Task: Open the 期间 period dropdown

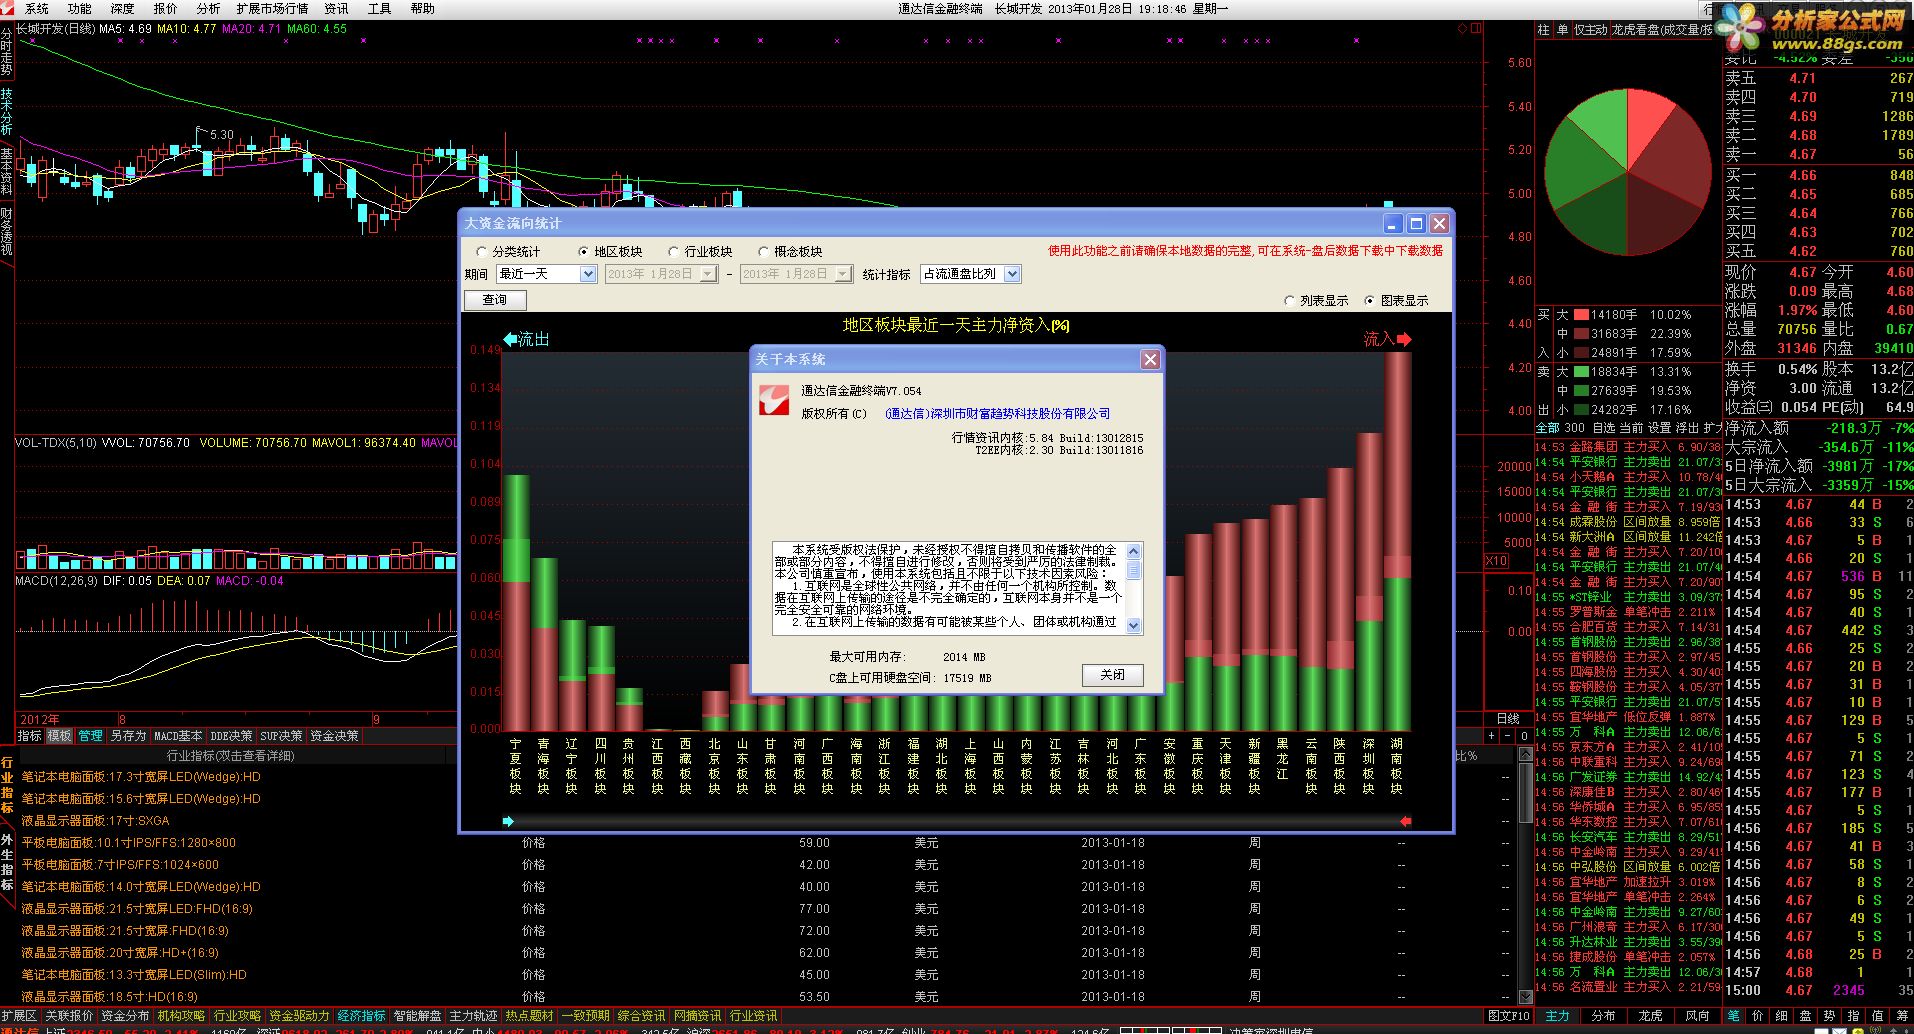Action: 588,274
